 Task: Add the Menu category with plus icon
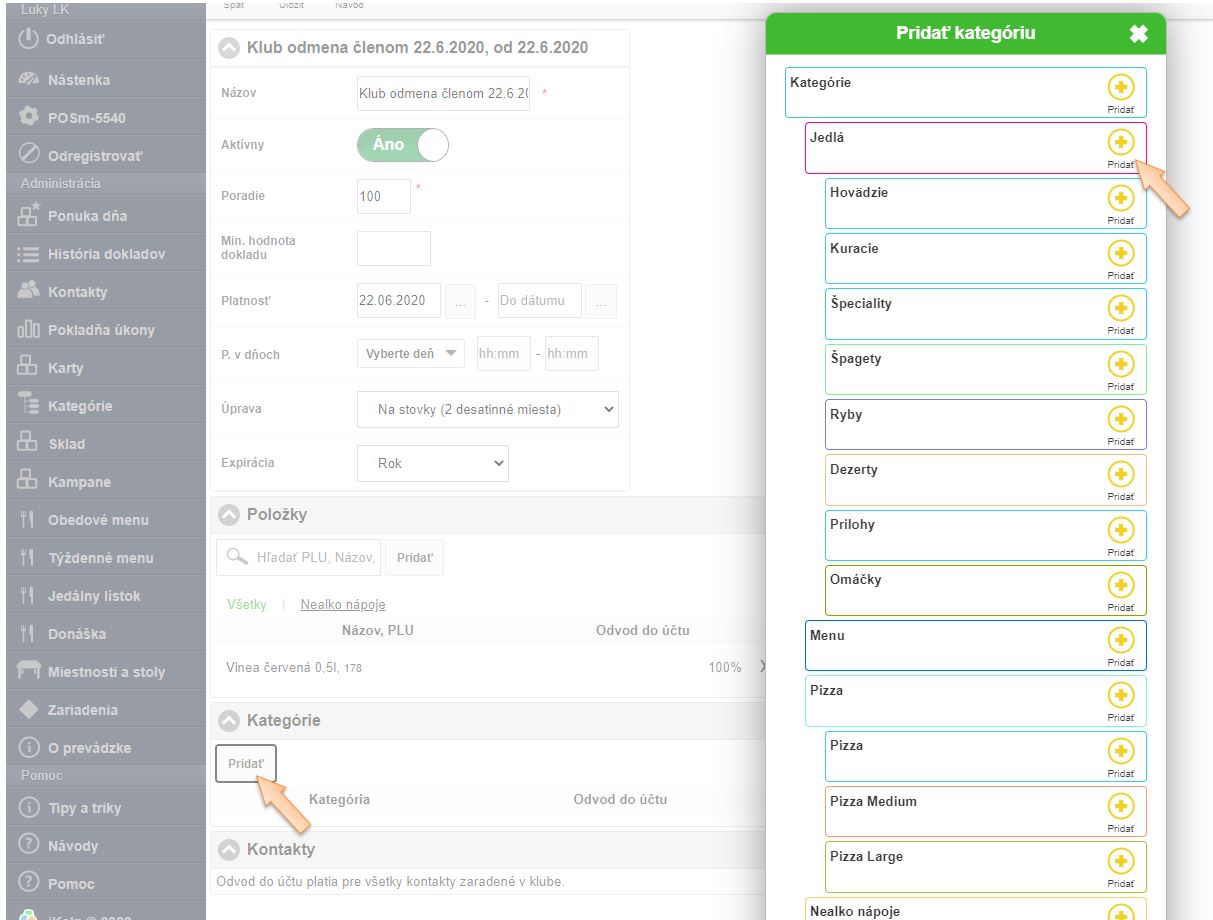point(1120,640)
